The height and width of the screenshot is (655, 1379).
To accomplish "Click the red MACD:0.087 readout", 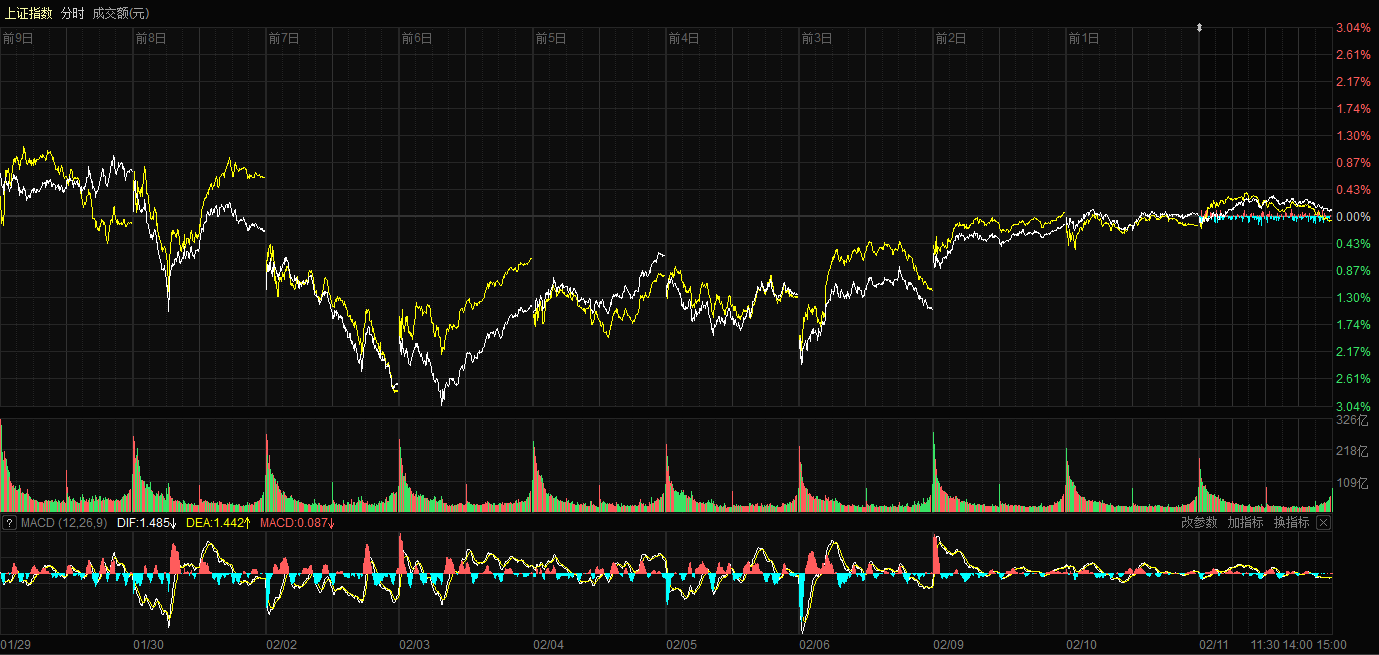I will coord(297,523).
